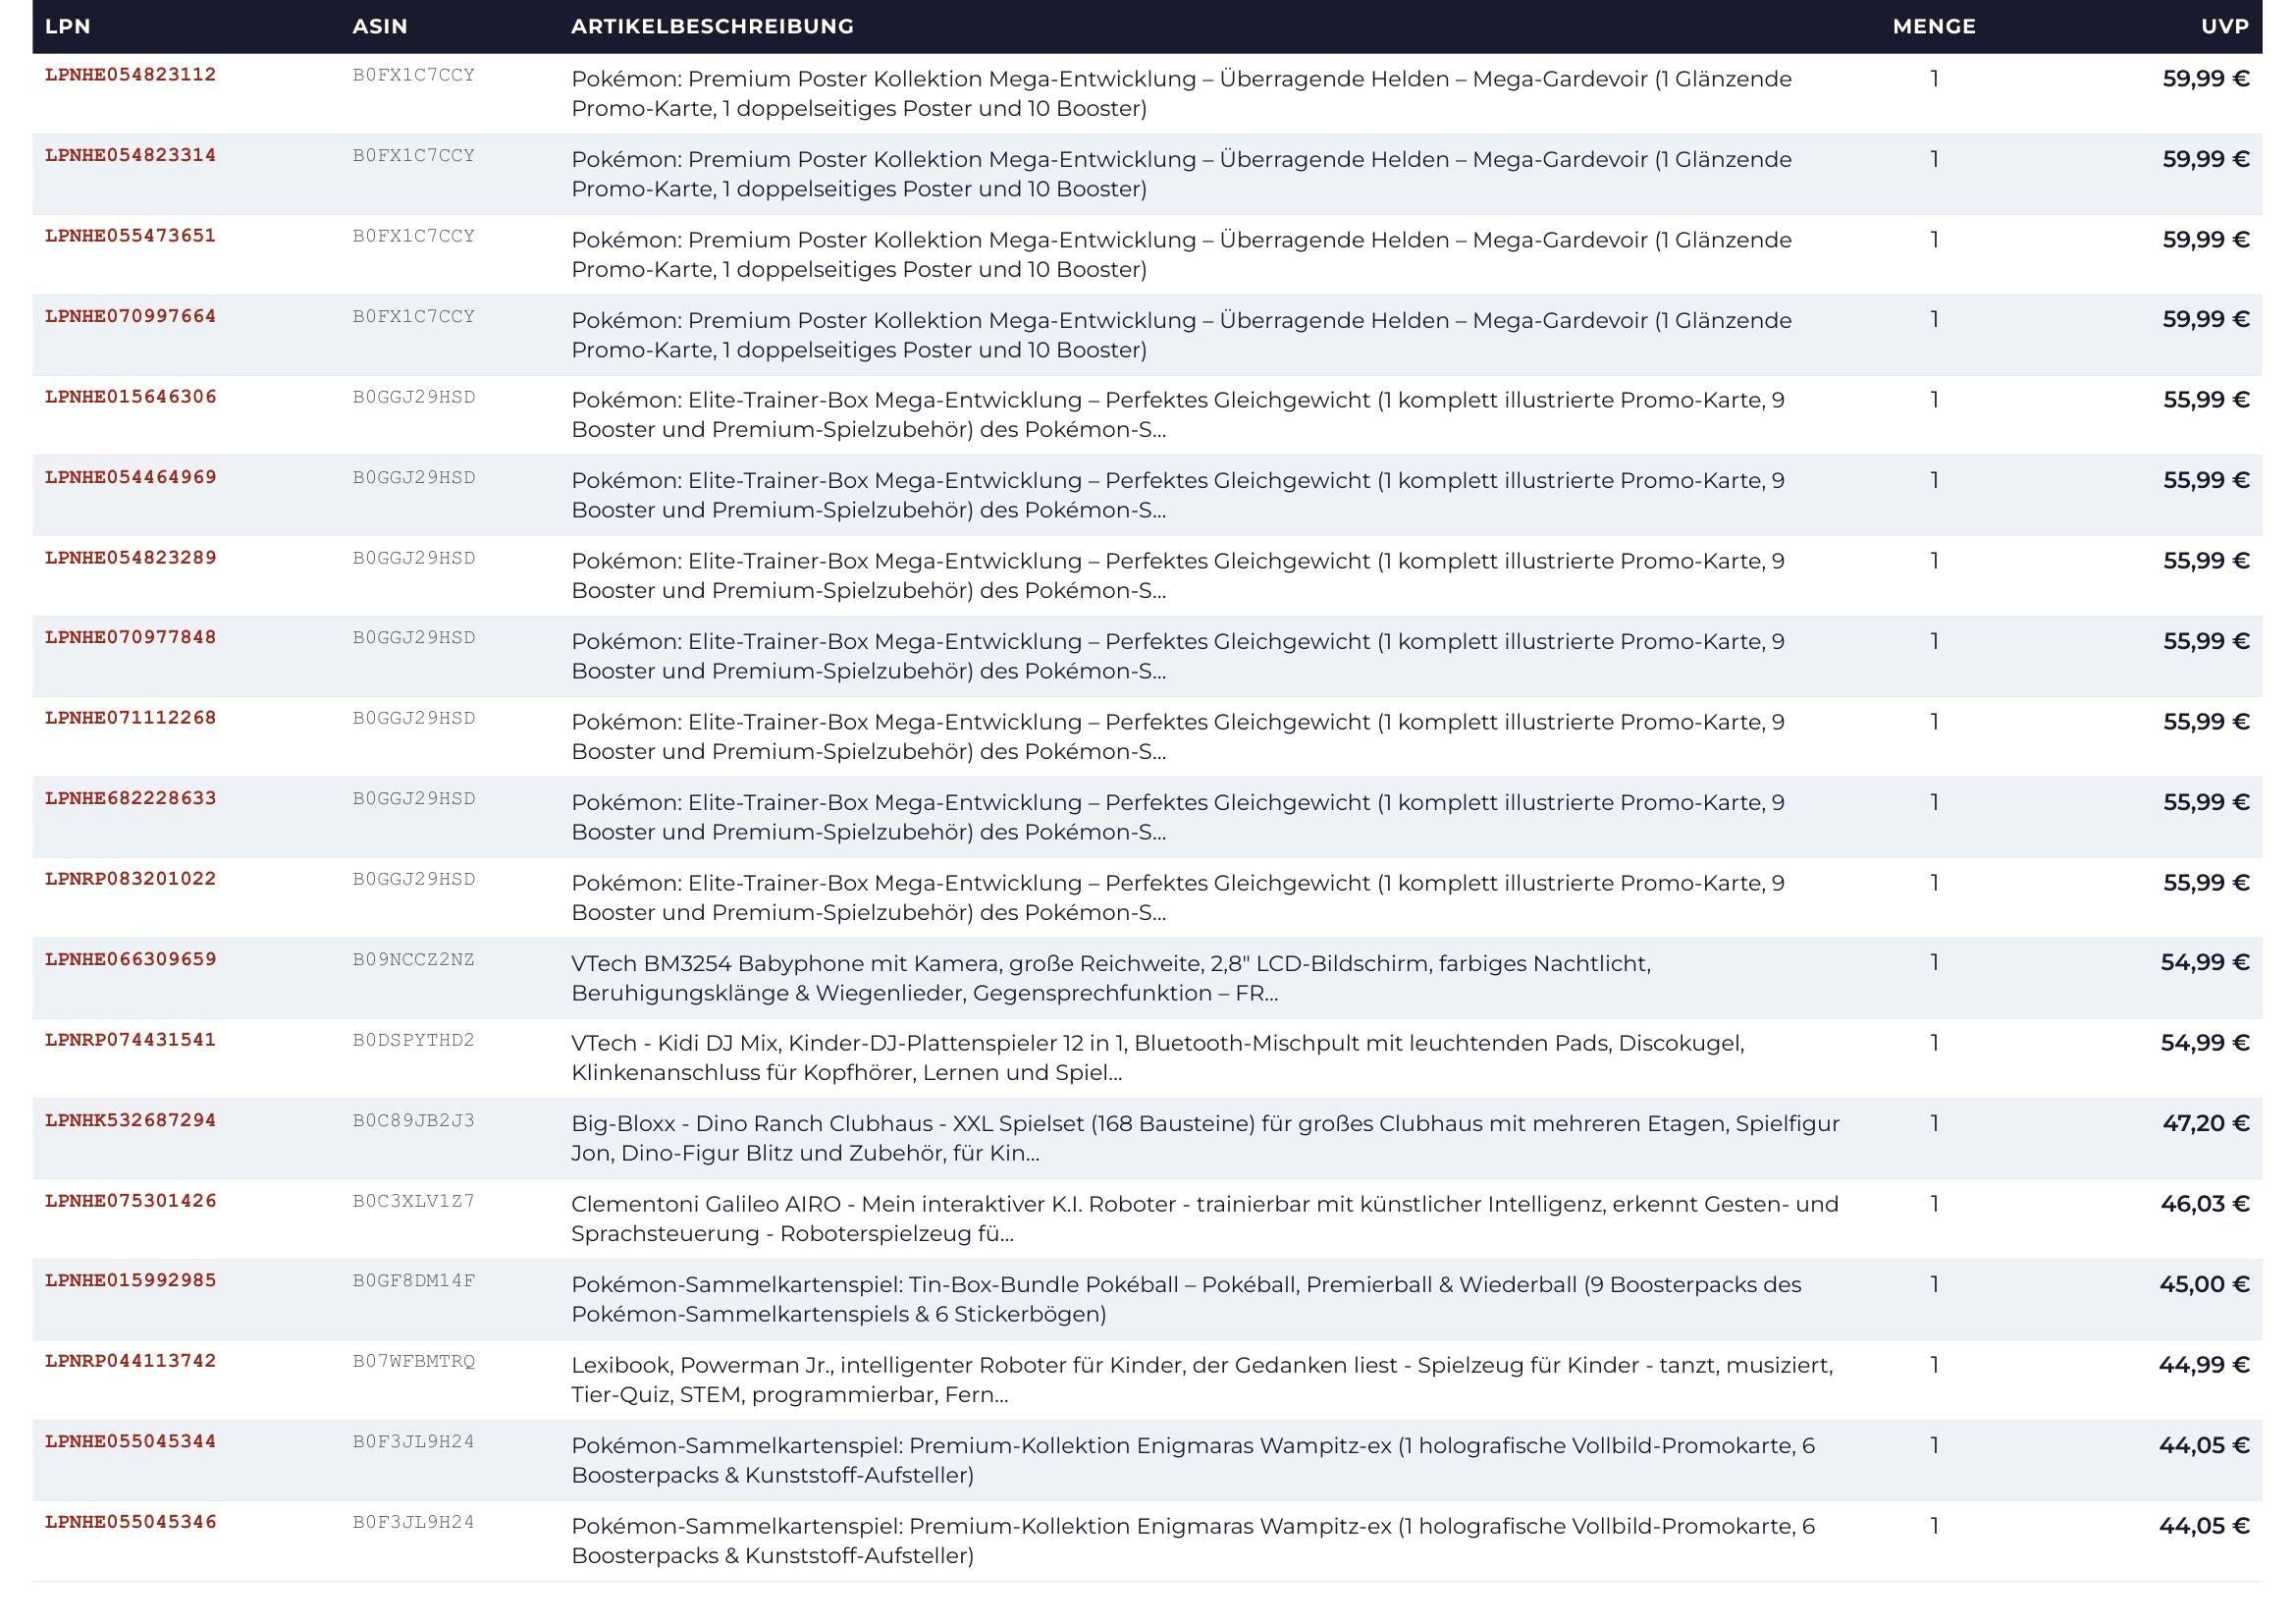Click Mega-Gardevoir description in row LPNHE070997664
This screenshot has width=2296, height=1624.
[1181, 335]
